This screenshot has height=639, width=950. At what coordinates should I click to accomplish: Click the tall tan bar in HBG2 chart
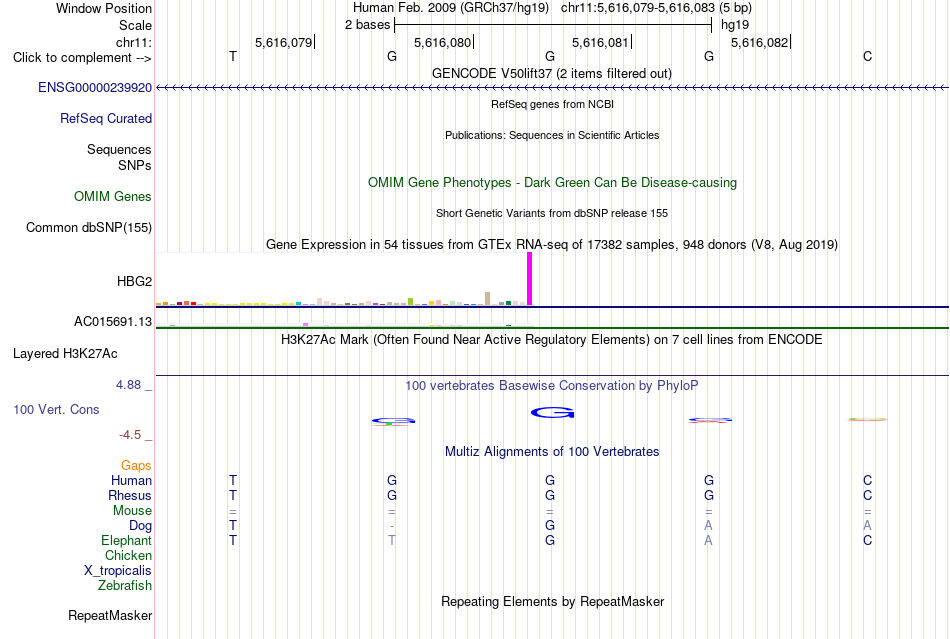click(x=487, y=299)
